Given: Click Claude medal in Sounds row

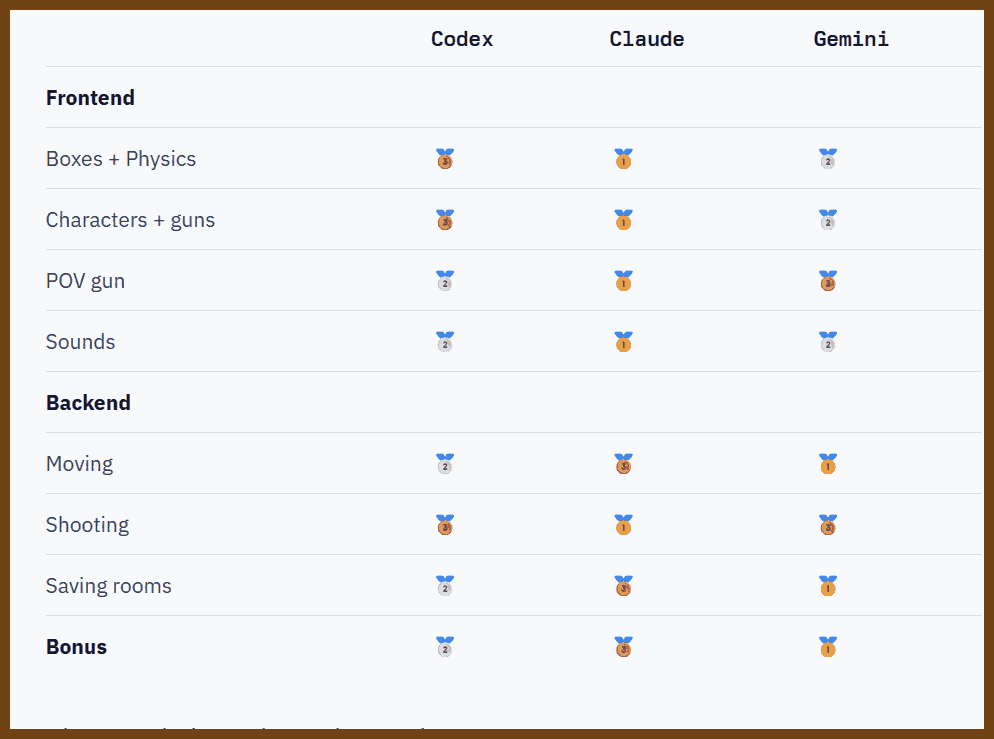Looking at the screenshot, I should tap(623, 342).
